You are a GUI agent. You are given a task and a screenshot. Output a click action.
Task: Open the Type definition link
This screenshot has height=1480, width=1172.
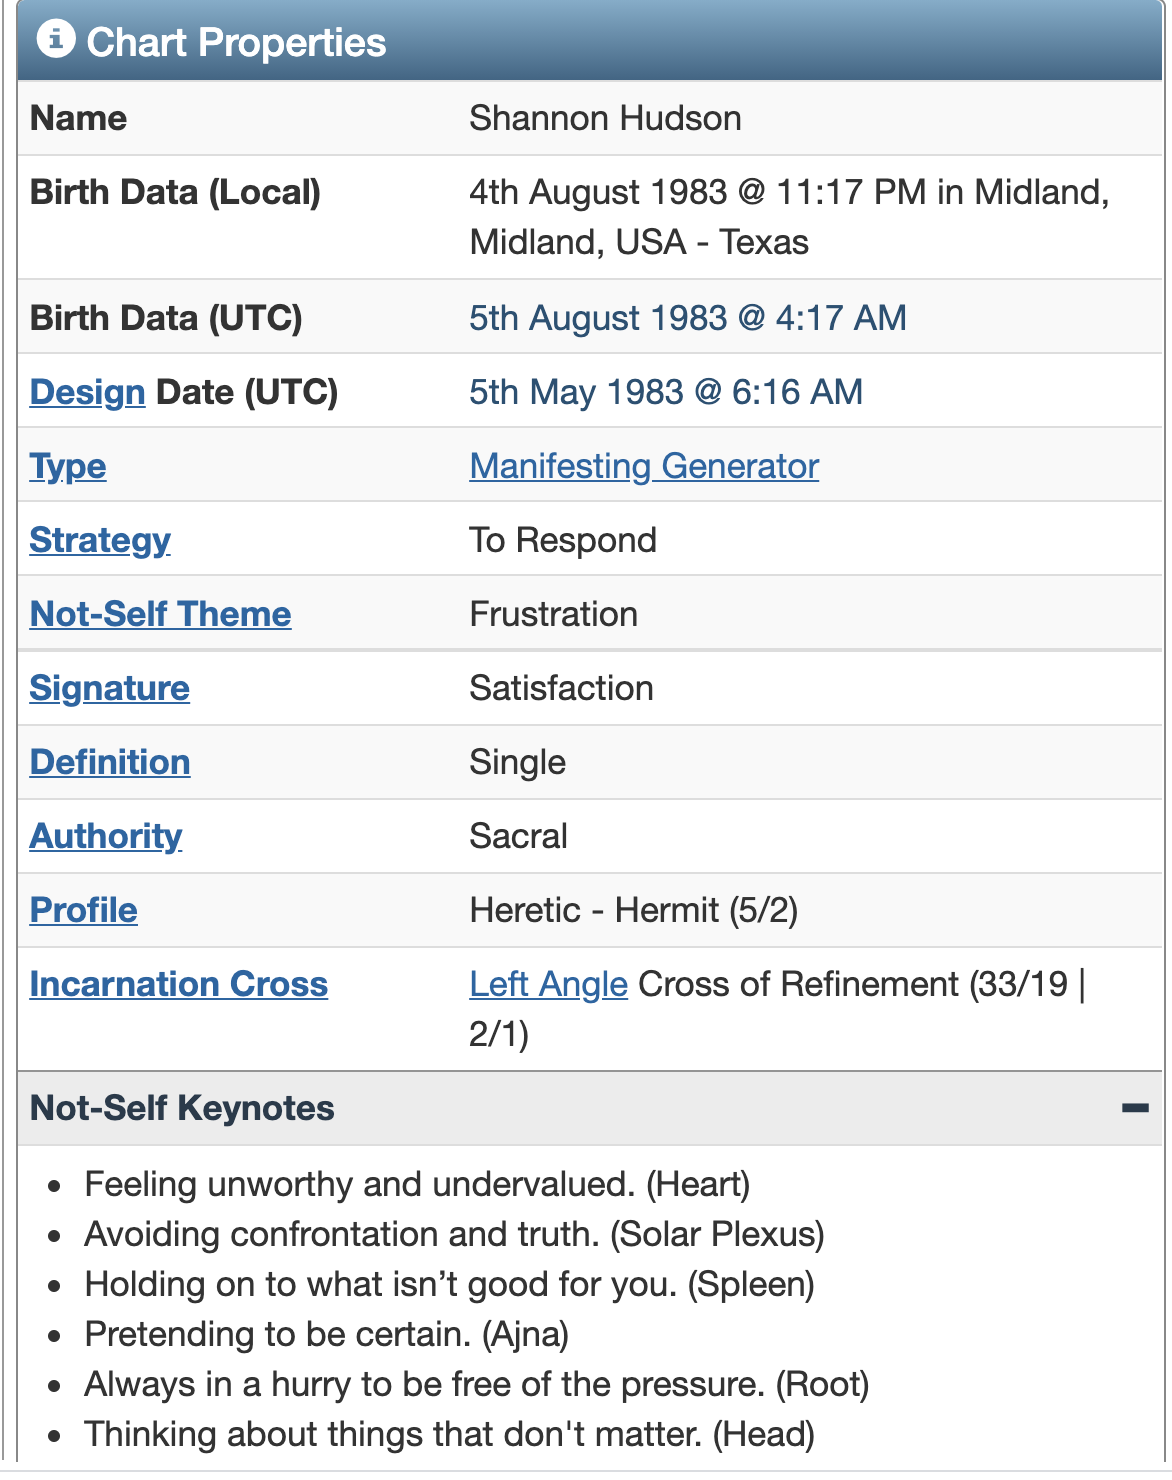click(68, 466)
